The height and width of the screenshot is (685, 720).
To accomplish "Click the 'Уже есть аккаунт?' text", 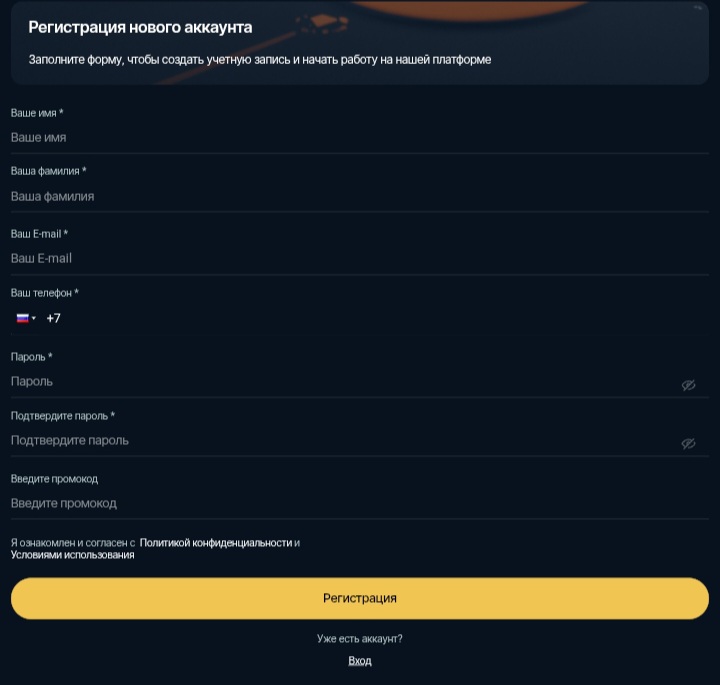I will [x=359, y=638].
